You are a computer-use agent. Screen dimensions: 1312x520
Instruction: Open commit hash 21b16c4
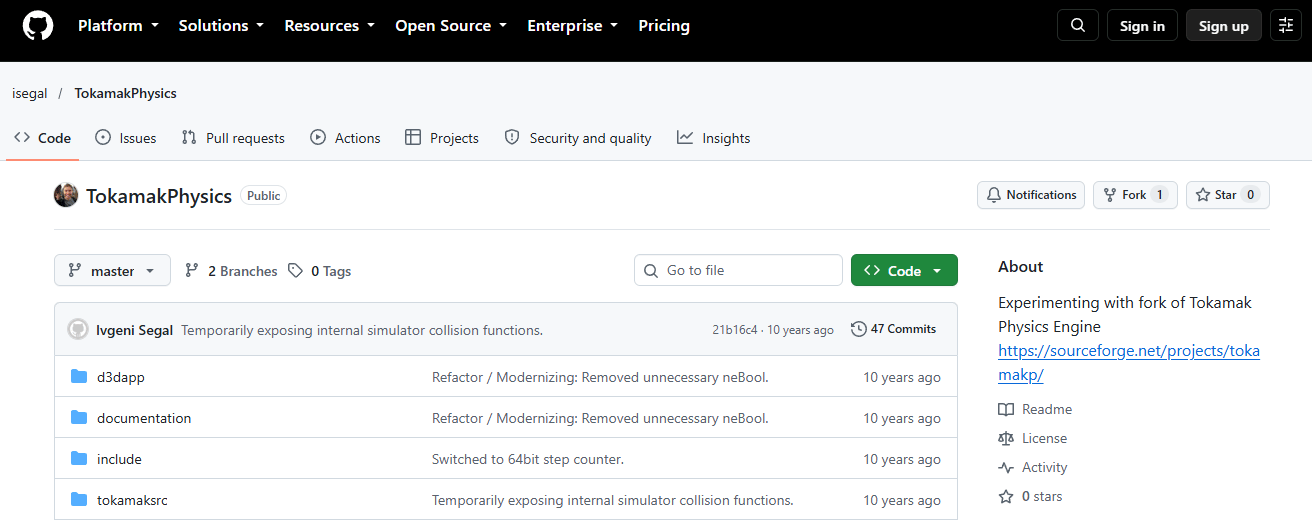(735, 330)
